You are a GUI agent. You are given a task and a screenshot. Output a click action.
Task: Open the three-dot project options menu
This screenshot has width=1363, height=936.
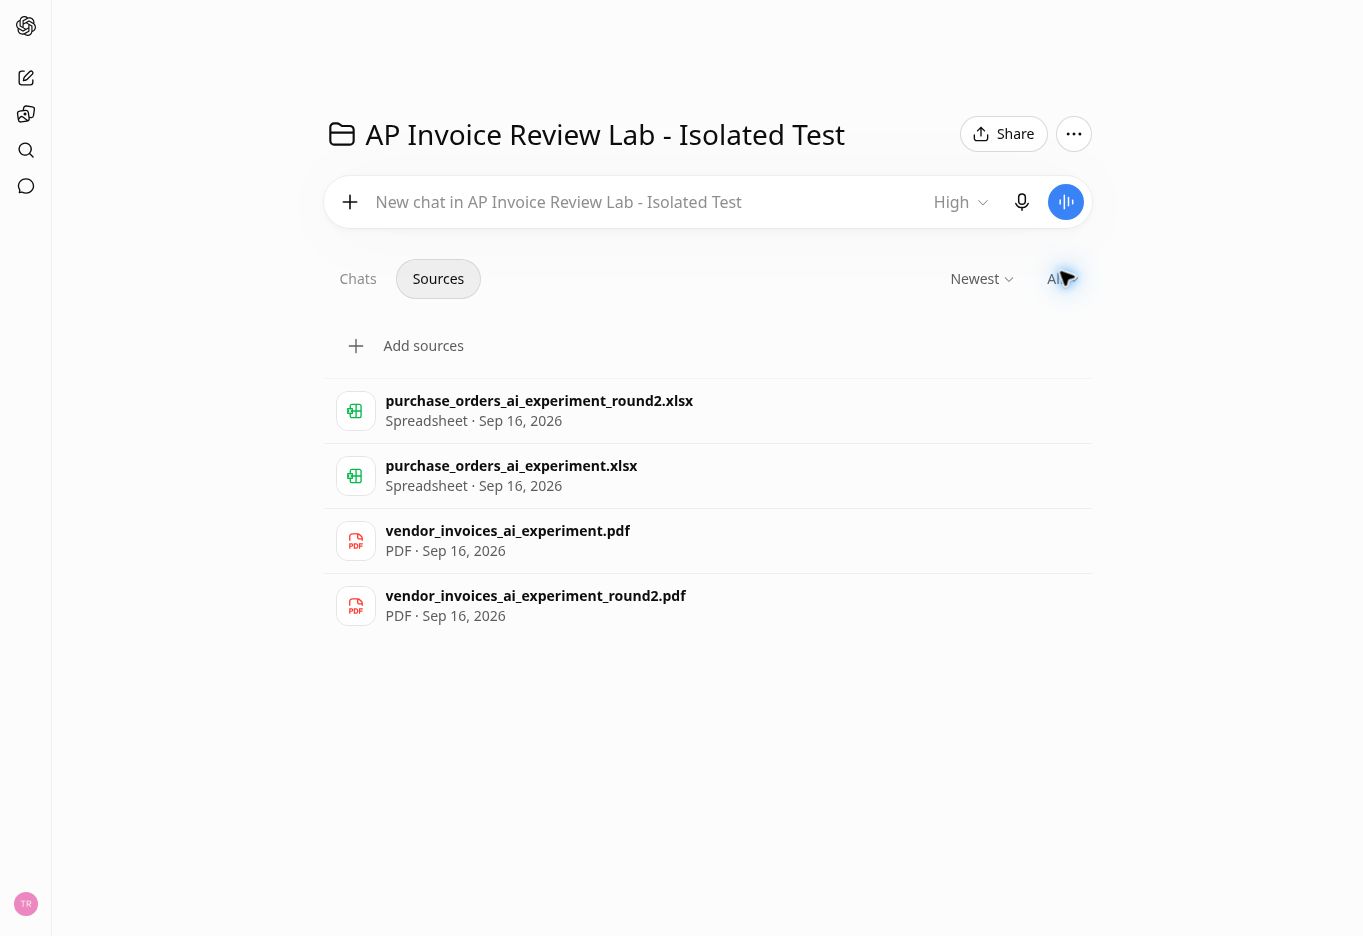(x=1074, y=134)
